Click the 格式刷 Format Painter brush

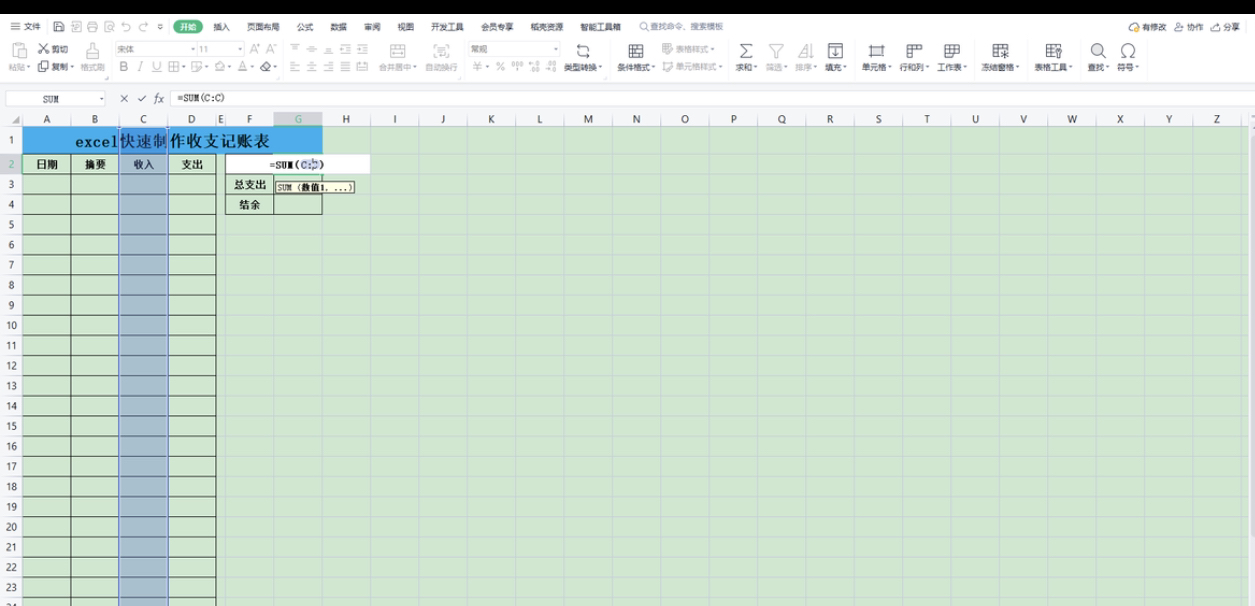point(92,57)
